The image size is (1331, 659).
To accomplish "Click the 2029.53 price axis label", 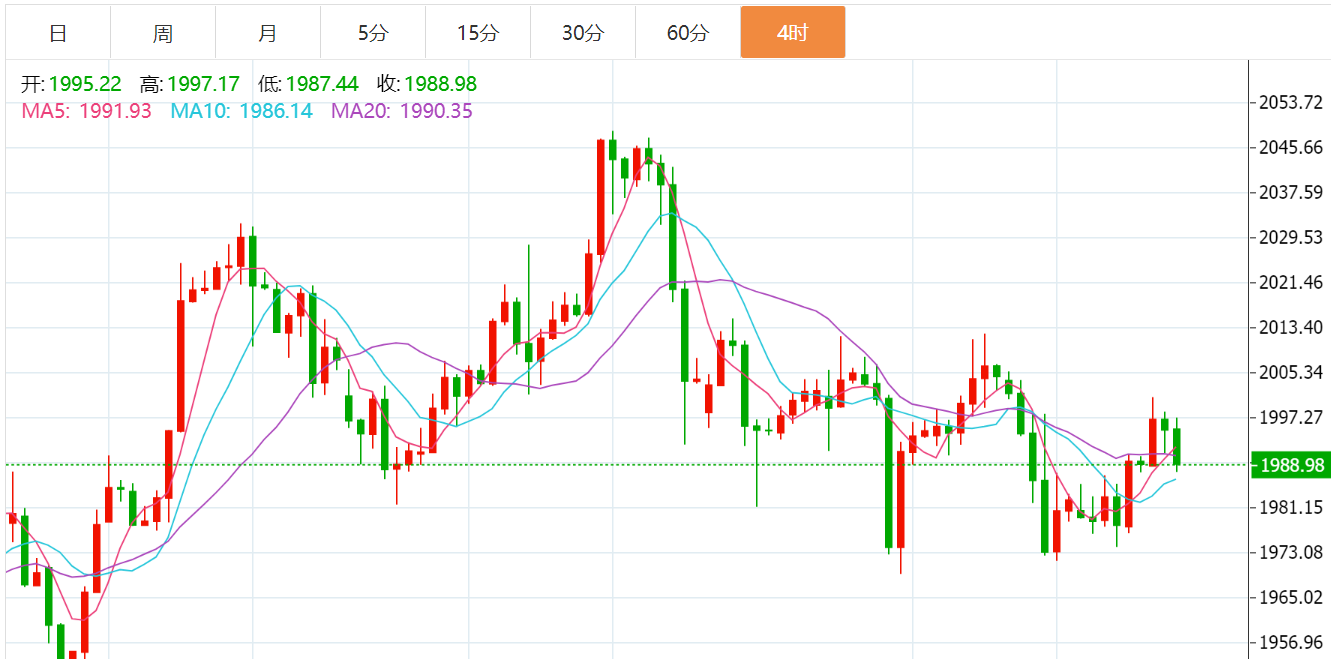I will [x=1291, y=237].
